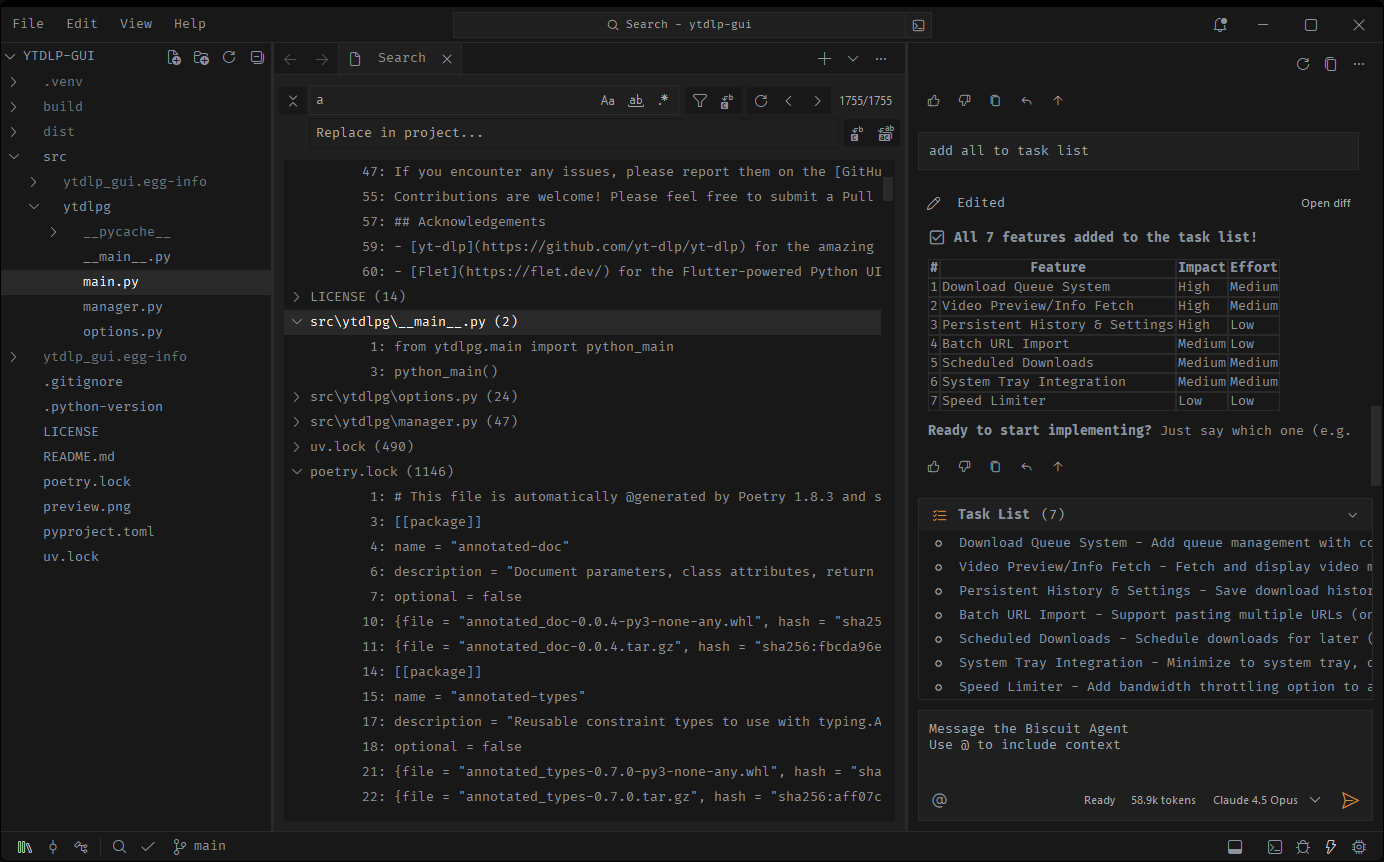Click the send message arrow icon
Viewport: 1384px width, 862px height.
[x=1350, y=800]
